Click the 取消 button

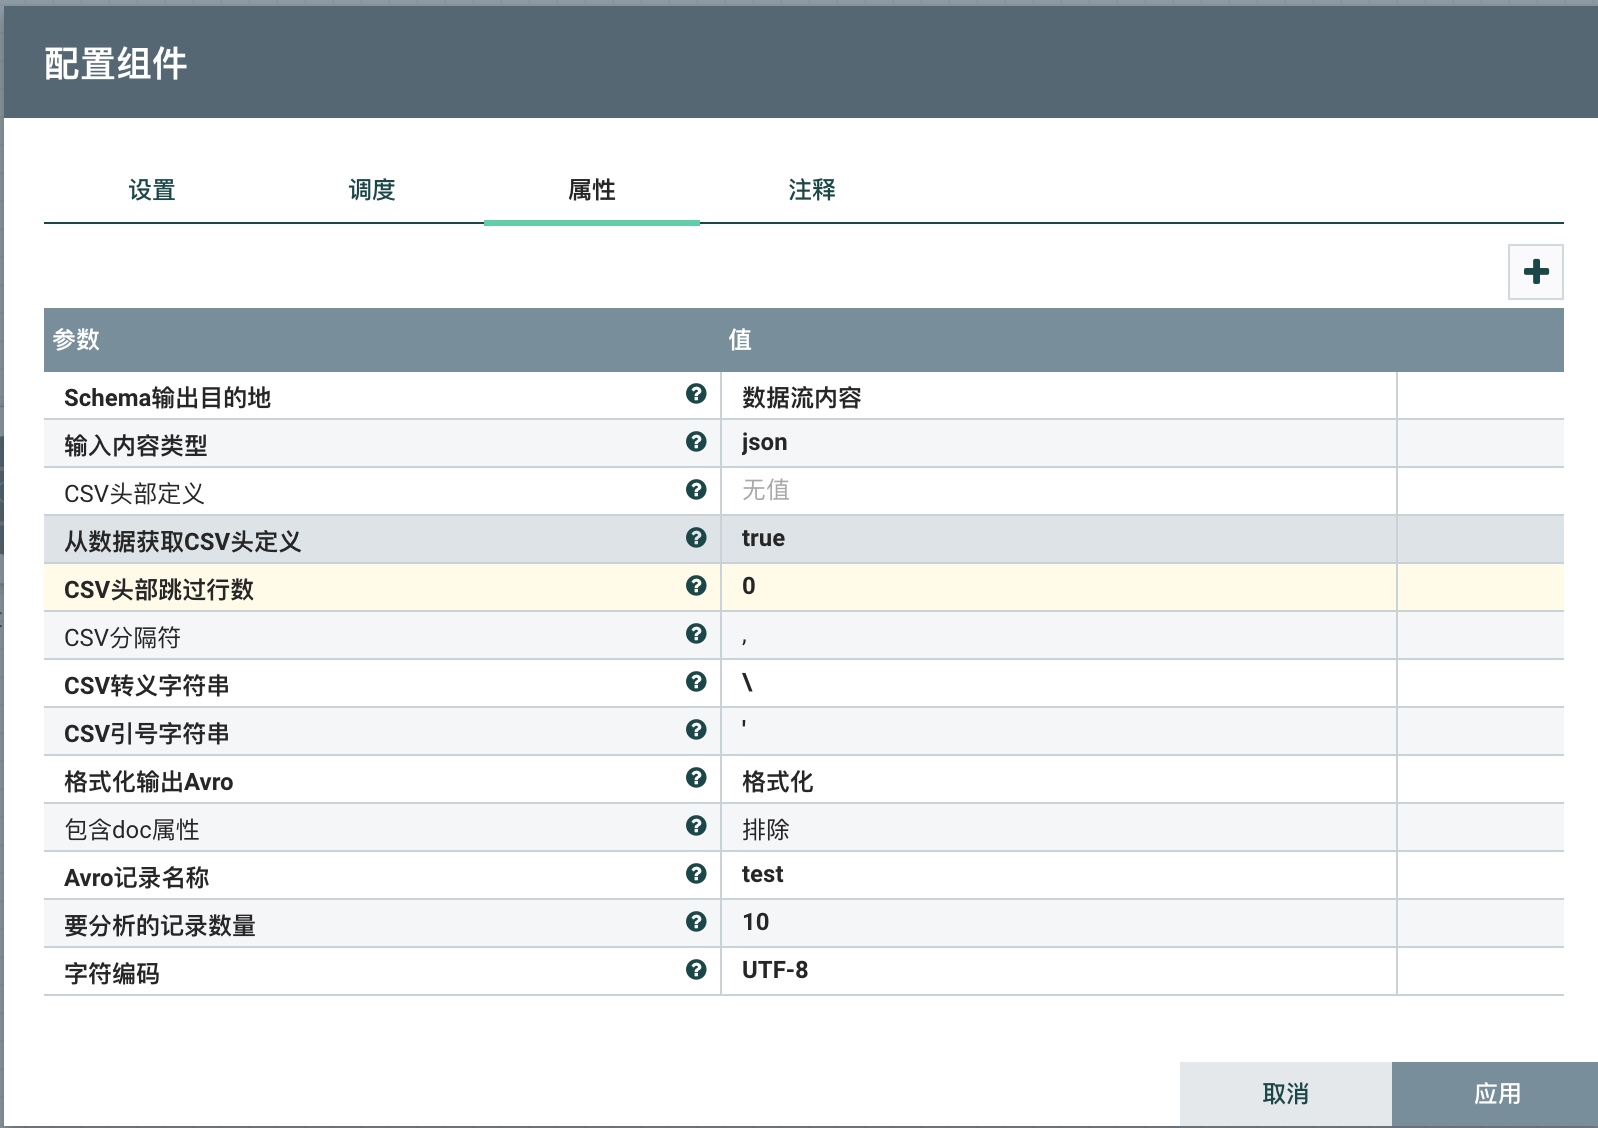pos(1285,1094)
